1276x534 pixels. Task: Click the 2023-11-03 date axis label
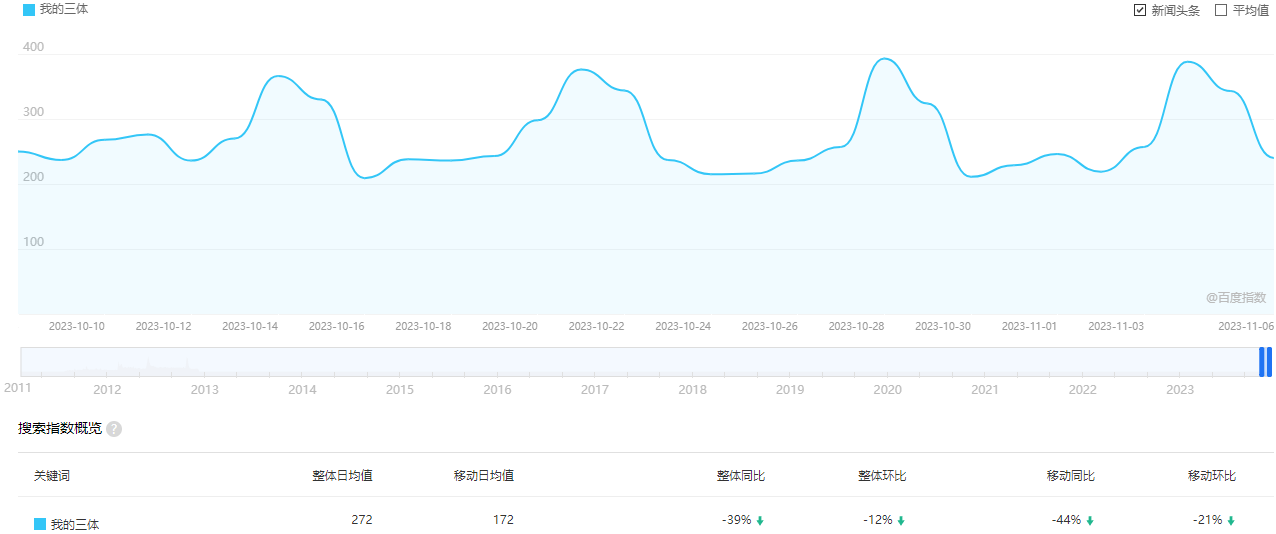click(1116, 326)
